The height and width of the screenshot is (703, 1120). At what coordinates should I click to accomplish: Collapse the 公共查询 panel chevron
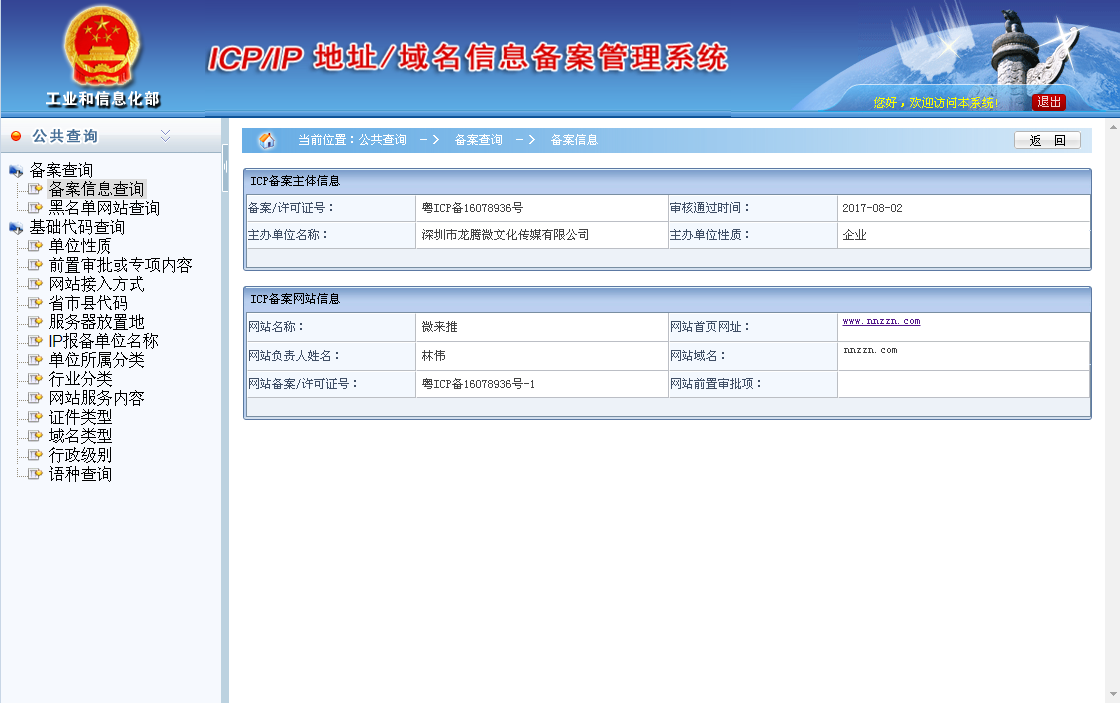(165, 135)
